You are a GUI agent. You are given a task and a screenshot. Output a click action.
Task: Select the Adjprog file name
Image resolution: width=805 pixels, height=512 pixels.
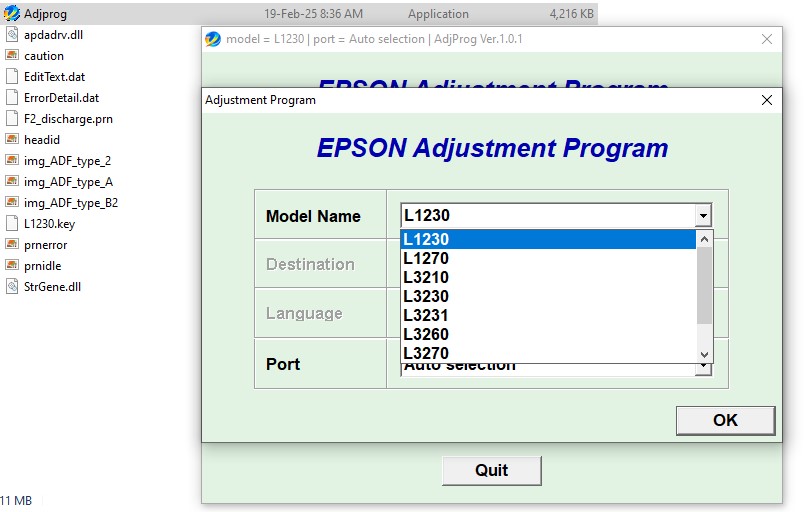coord(45,14)
